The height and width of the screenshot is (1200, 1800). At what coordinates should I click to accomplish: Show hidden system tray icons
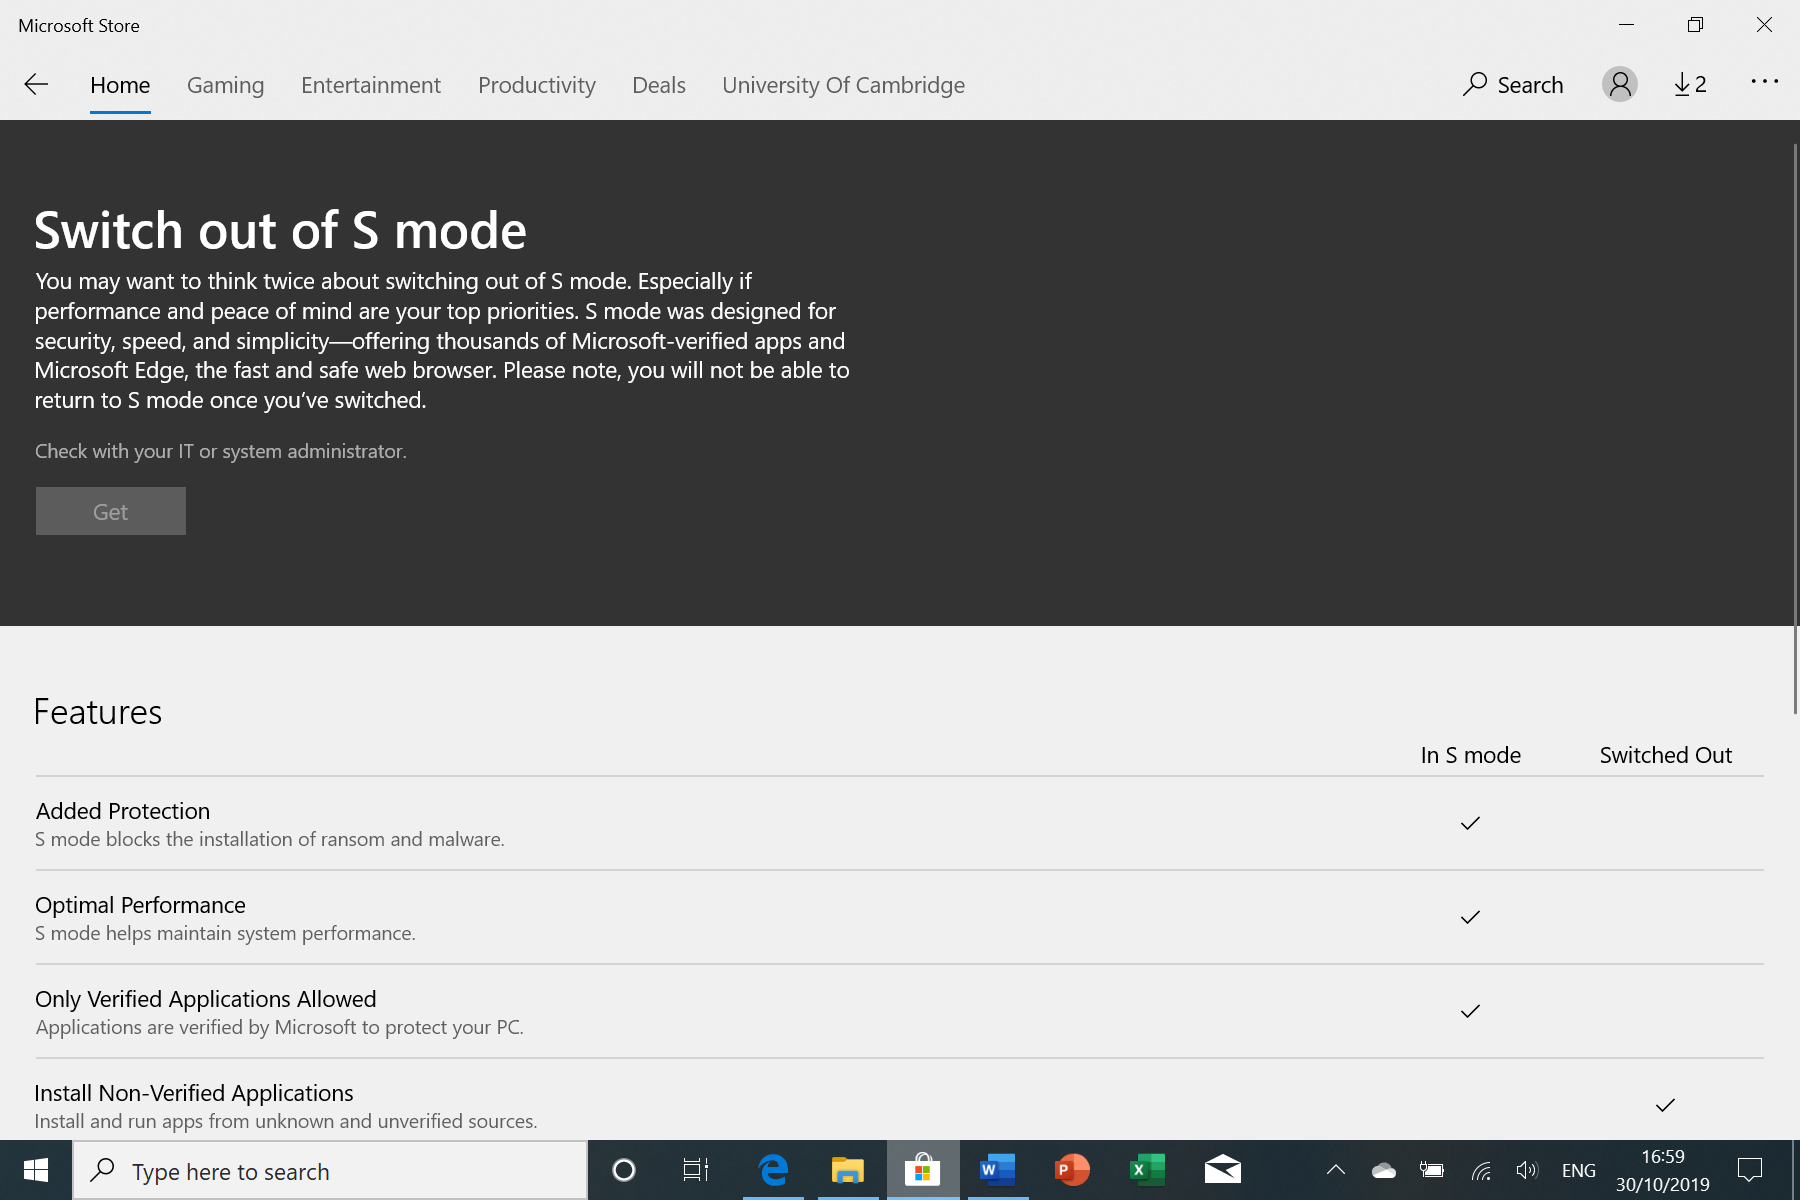[1336, 1170]
